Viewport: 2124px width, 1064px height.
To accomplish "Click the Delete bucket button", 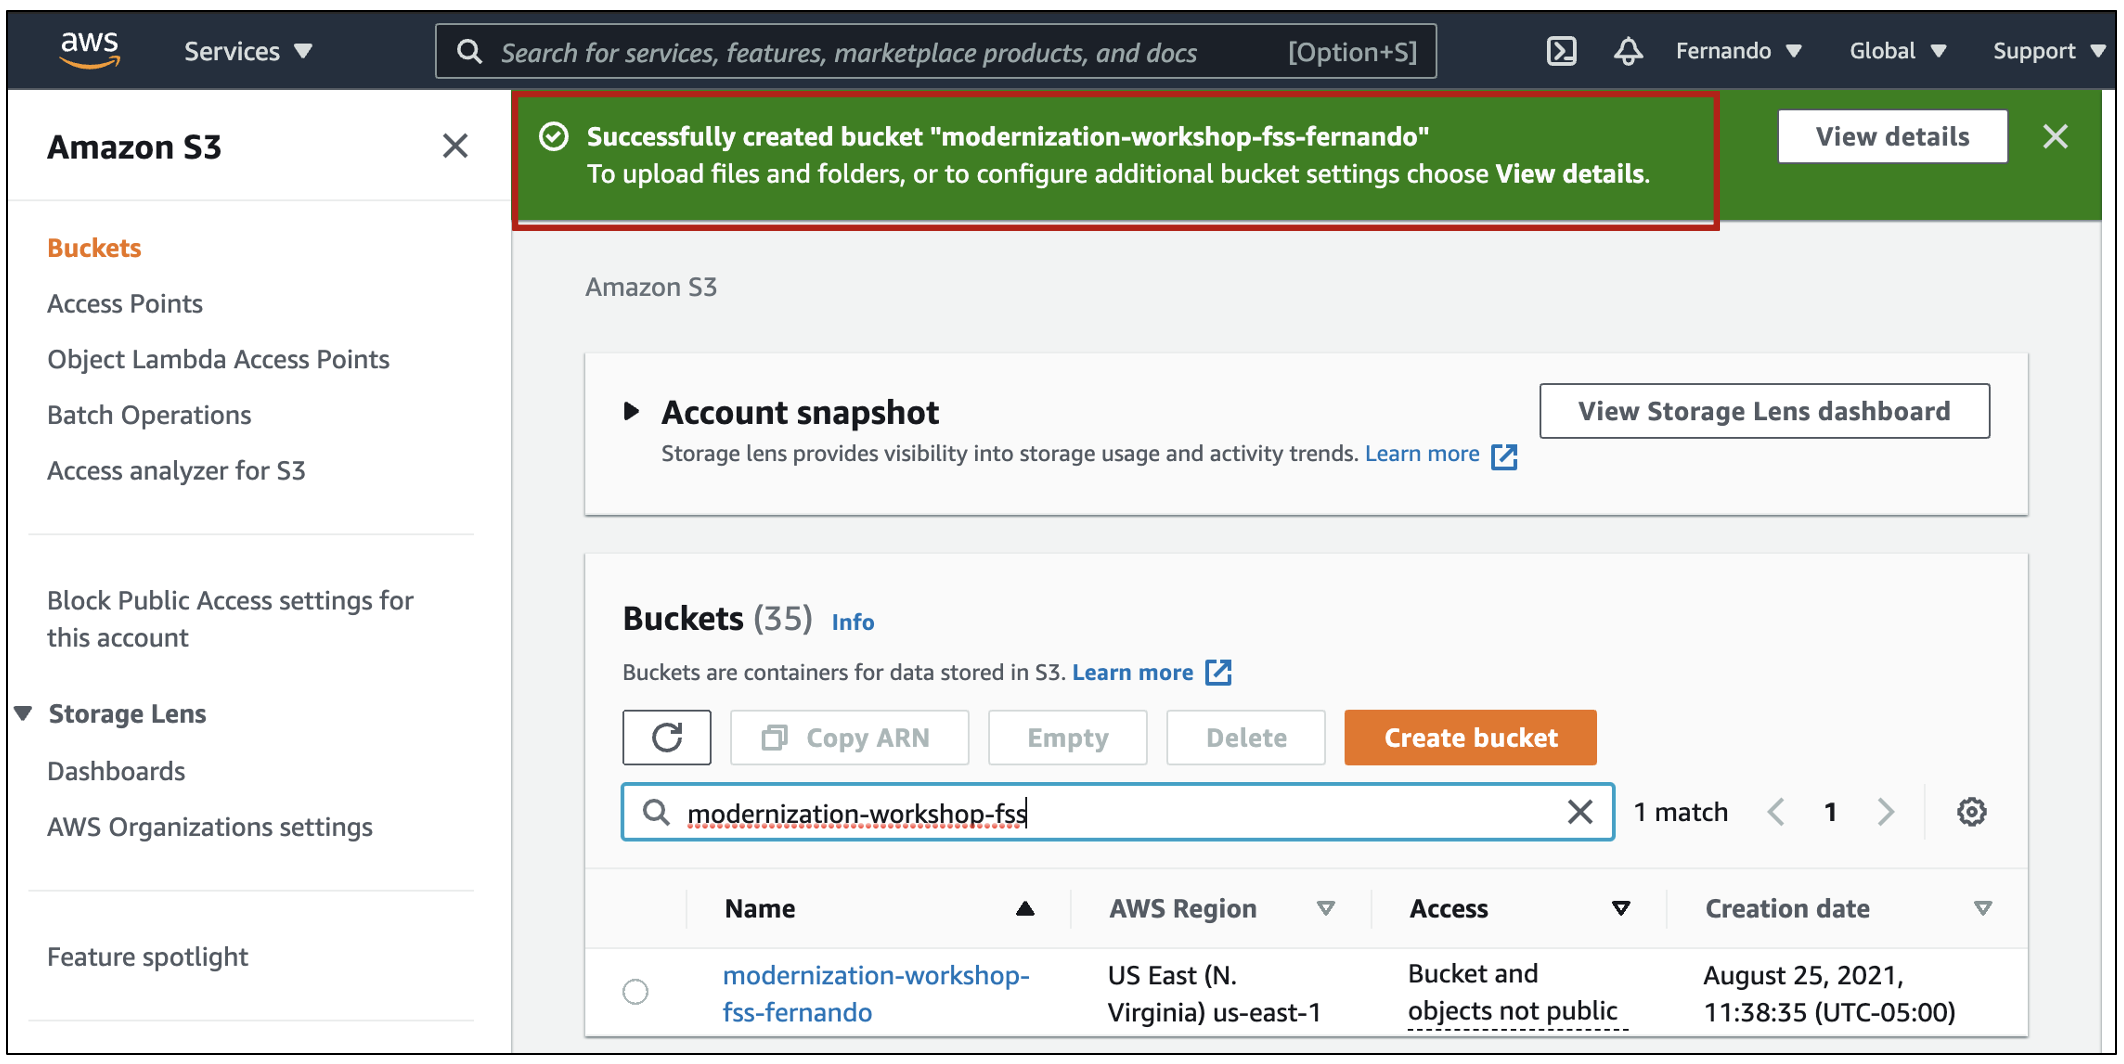I will [1246, 738].
